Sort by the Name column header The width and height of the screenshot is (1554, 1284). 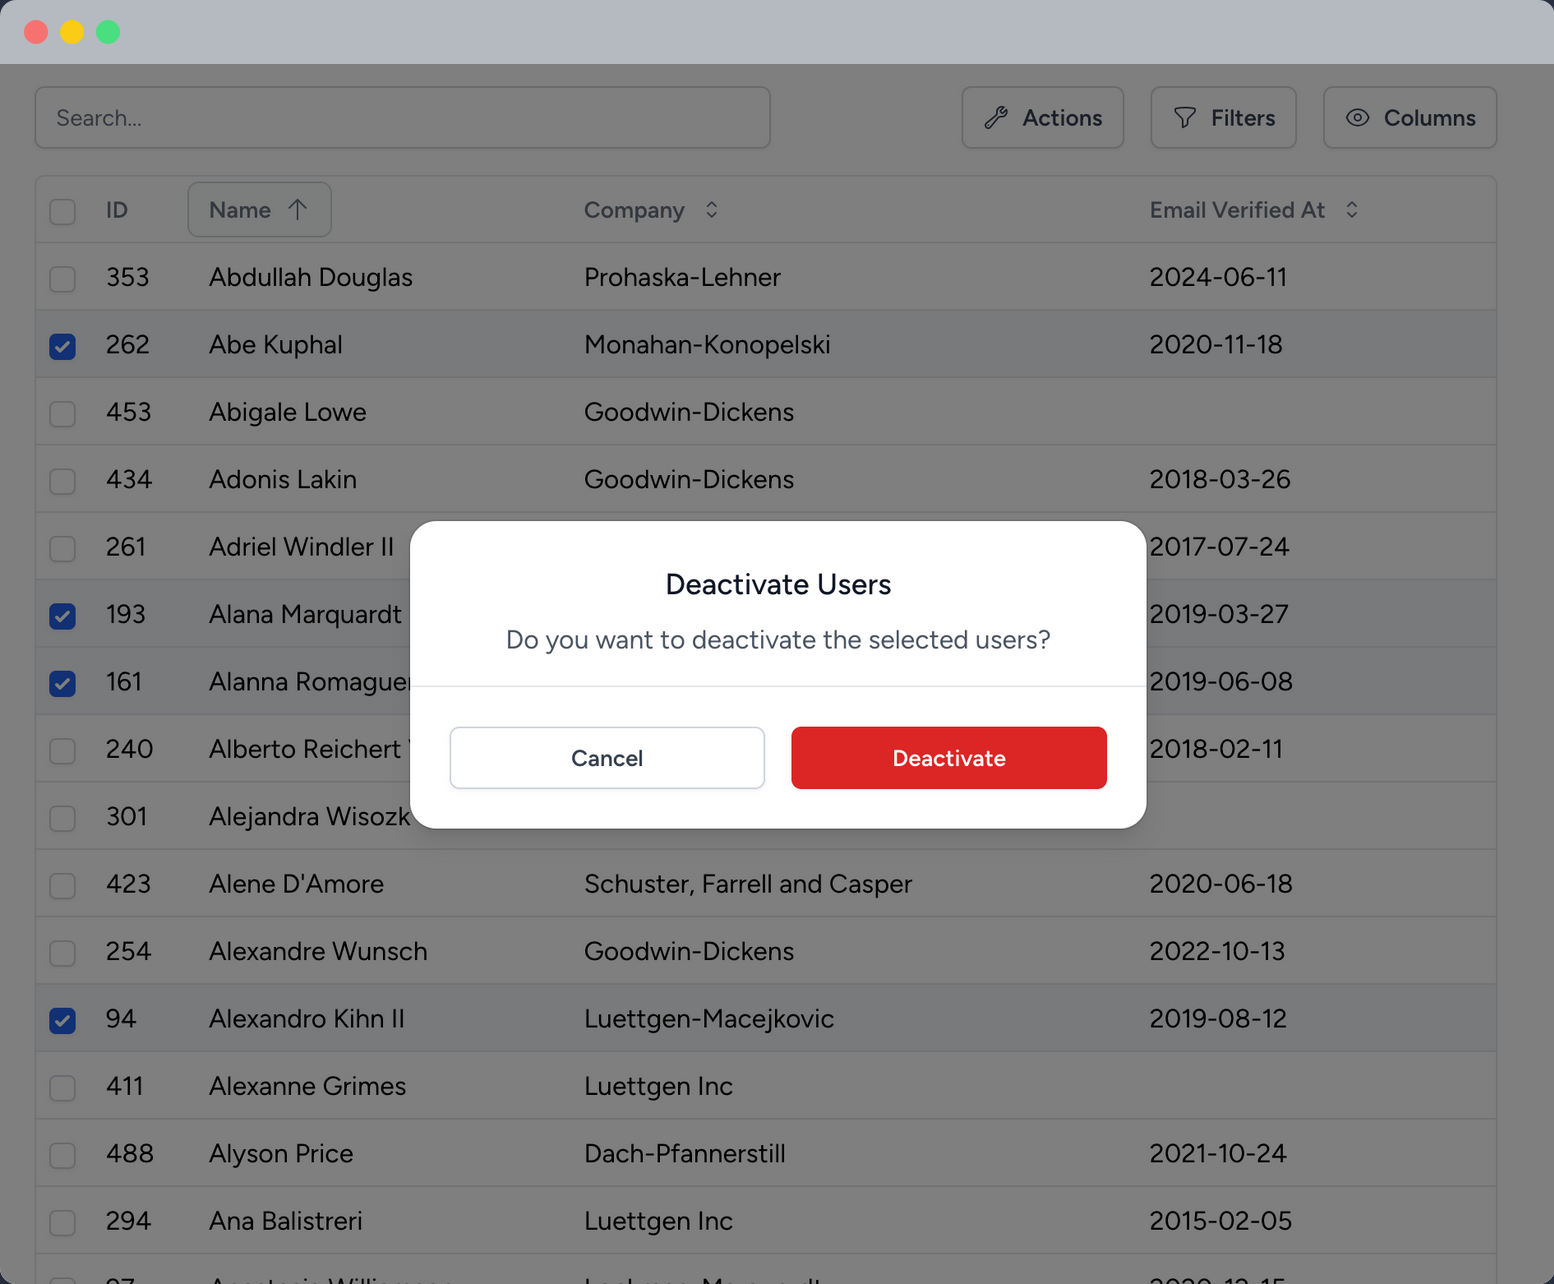(x=260, y=210)
